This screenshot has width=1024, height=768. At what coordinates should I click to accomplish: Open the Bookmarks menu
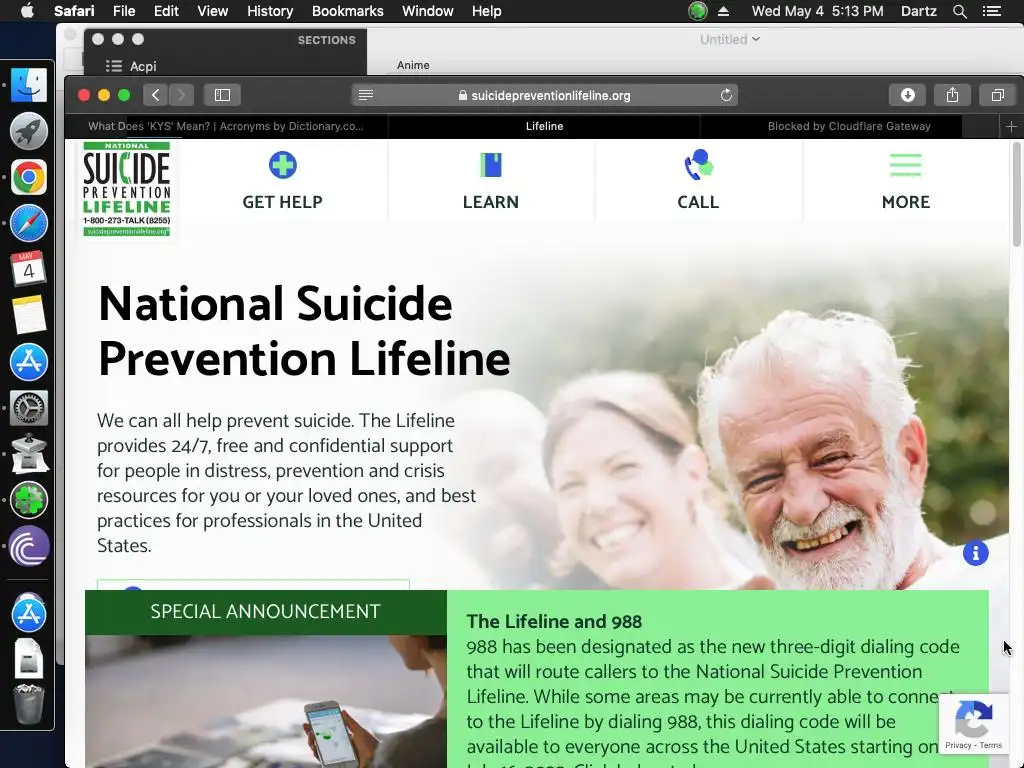(347, 11)
